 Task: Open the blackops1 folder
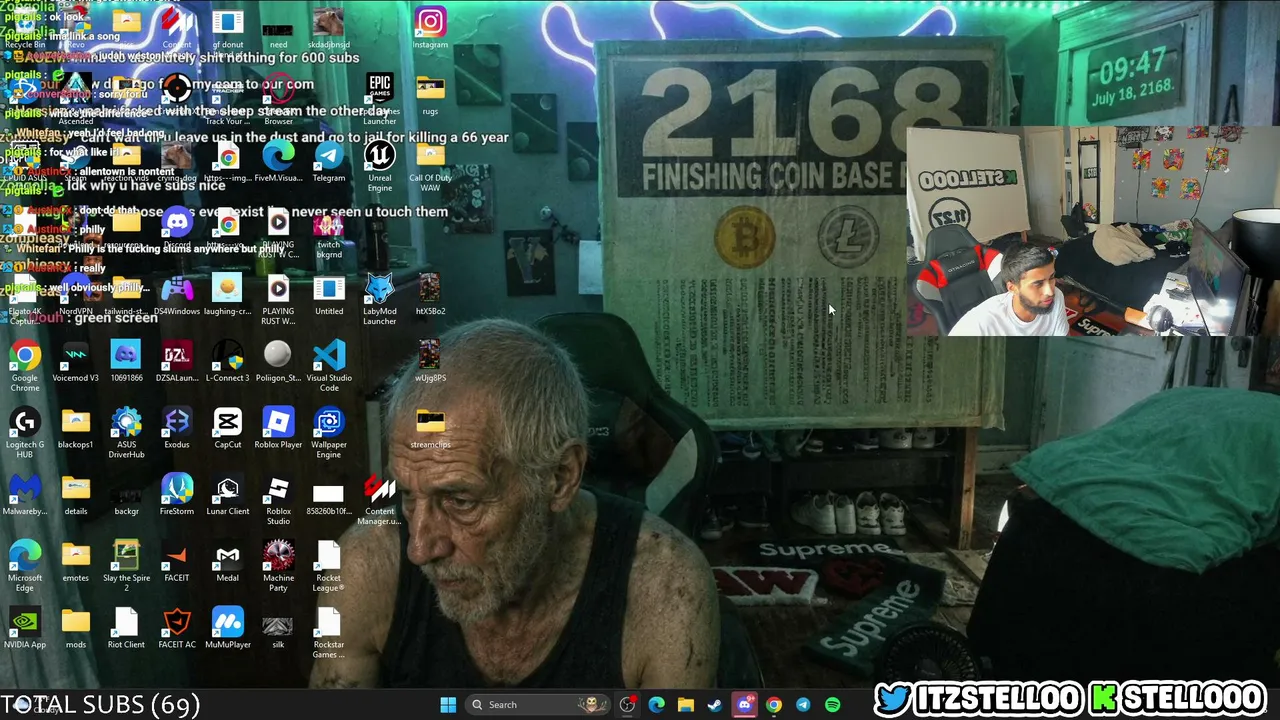[x=75, y=429]
